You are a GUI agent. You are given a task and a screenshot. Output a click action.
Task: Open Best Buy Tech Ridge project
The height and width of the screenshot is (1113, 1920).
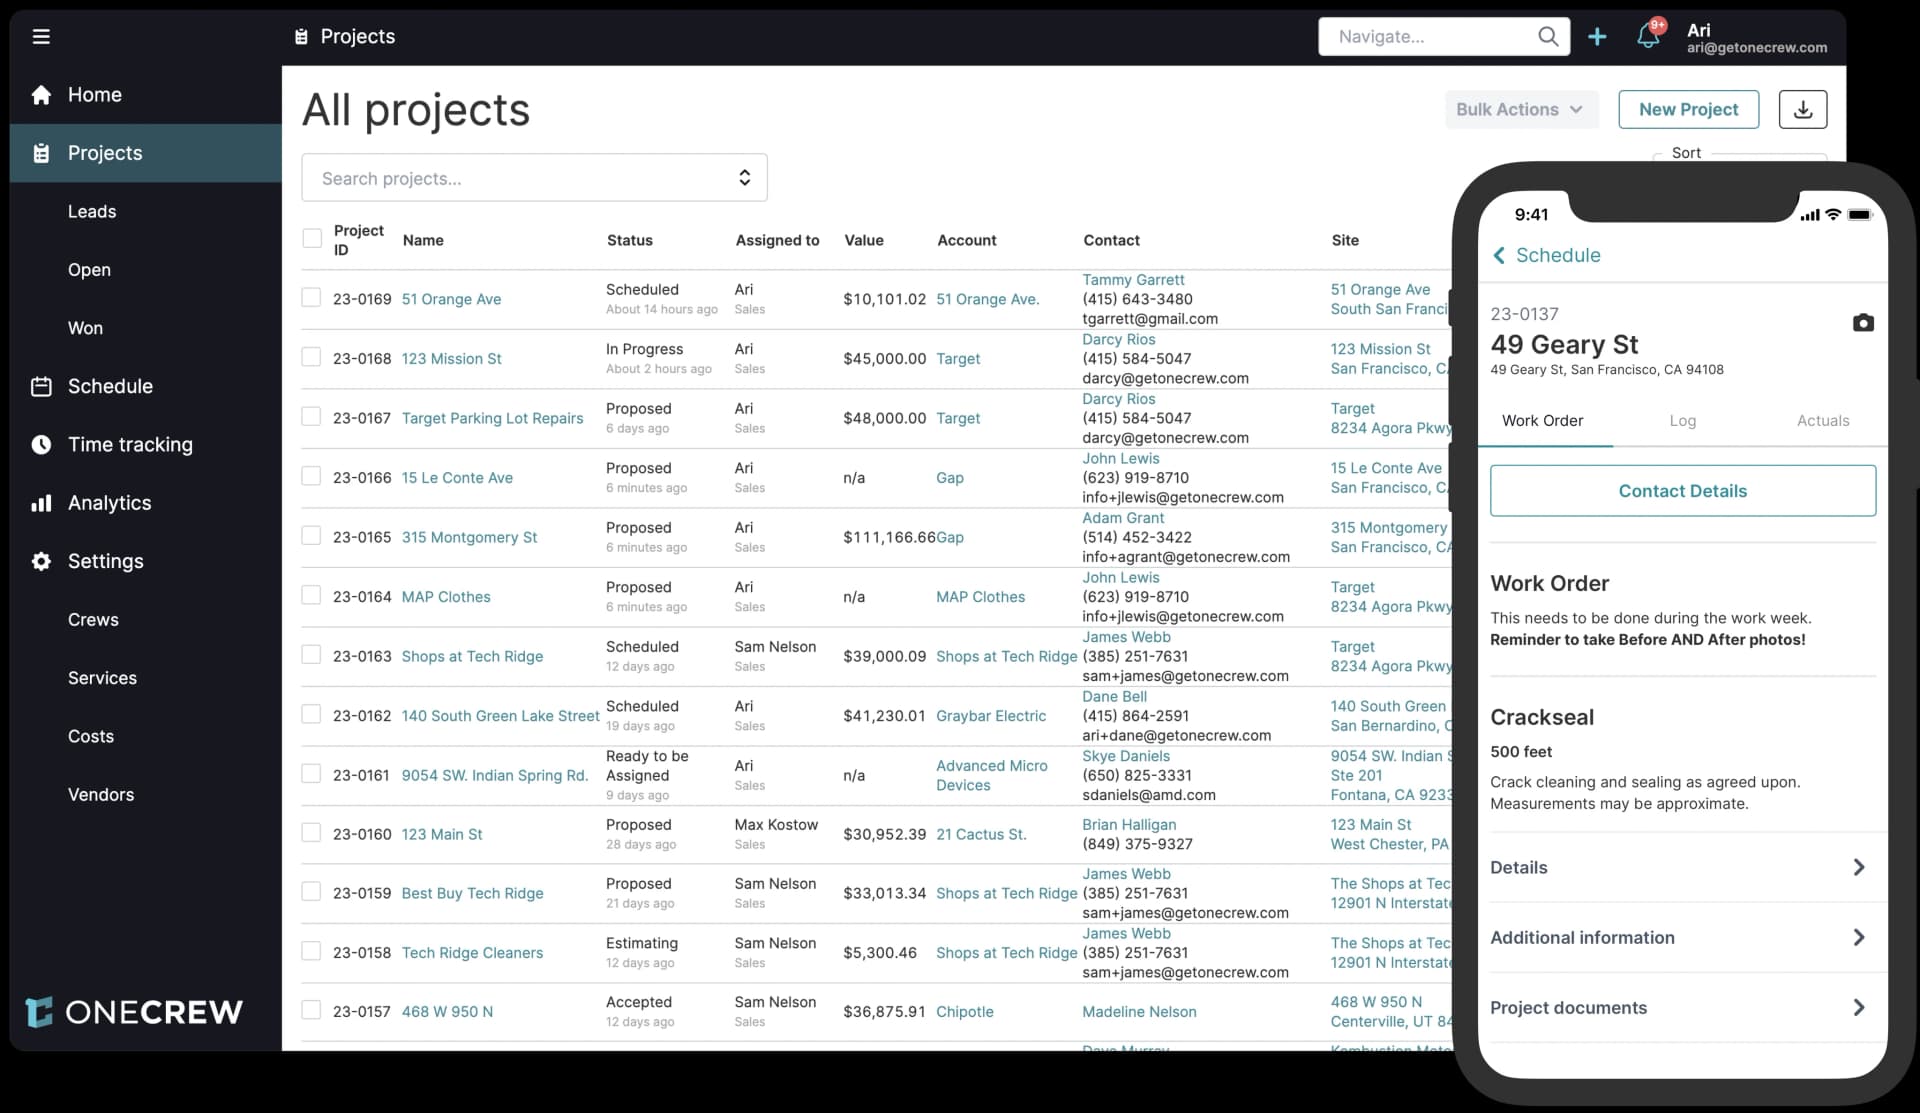pyautogui.click(x=472, y=893)
